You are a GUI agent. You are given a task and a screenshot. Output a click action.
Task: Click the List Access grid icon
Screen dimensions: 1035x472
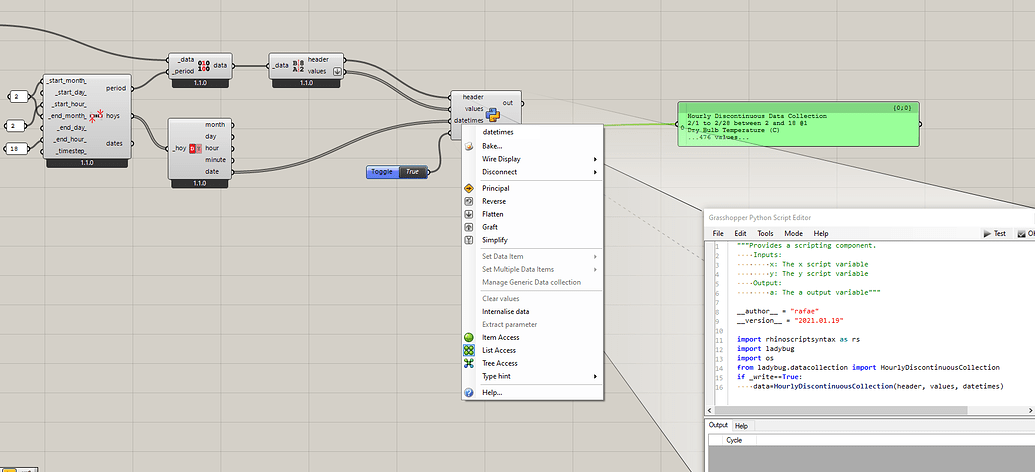pyautogui.click(x=469, y=351)
